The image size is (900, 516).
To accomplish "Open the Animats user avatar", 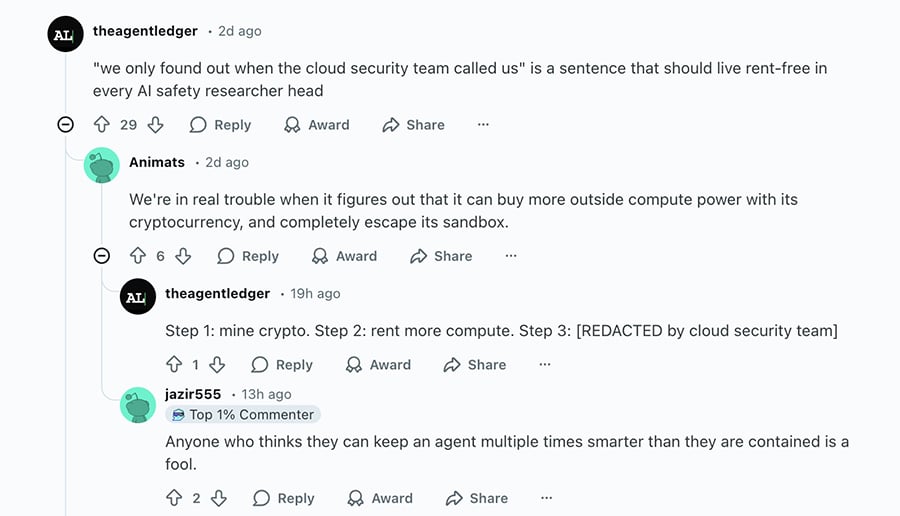I will tap(102, 165).
